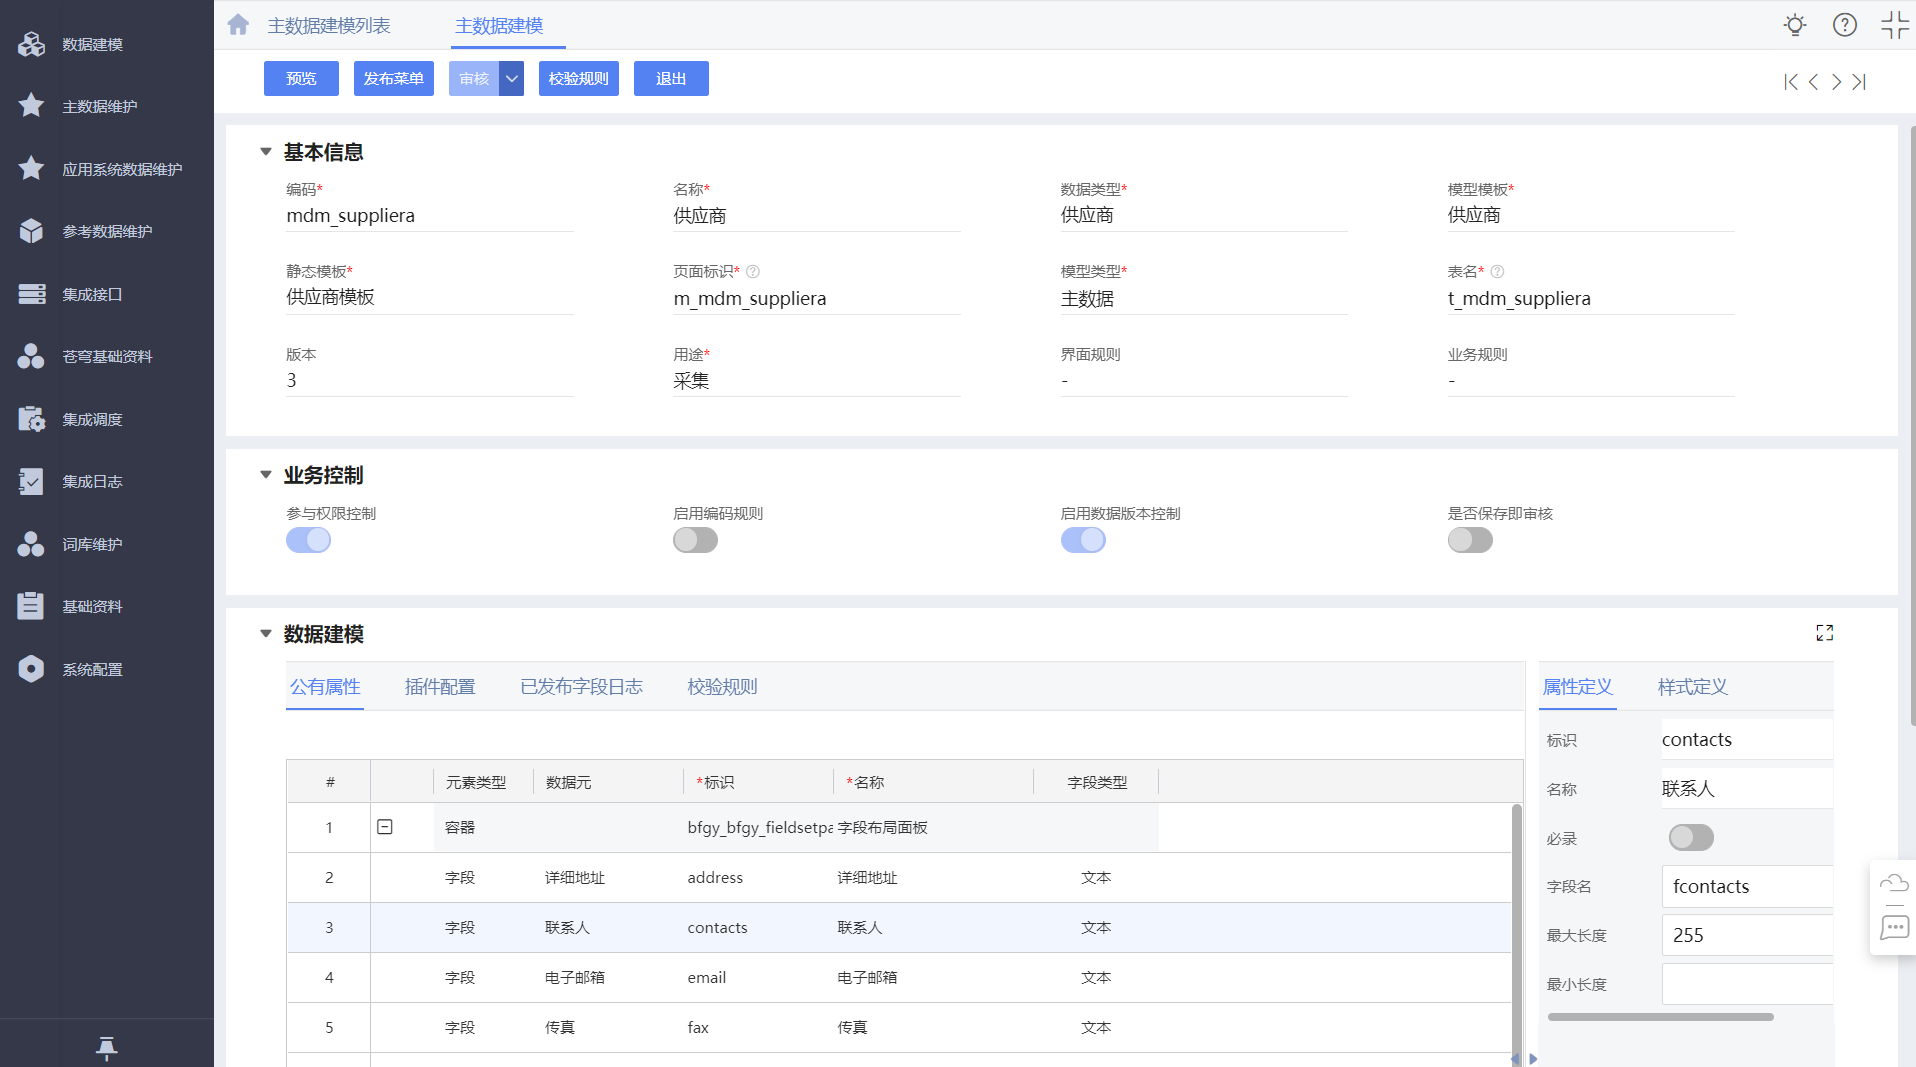Image resolution: width=1916 pixels, height=1067 pixels.
Task: Click the 页面标识 help tooltip icon
Action: click(x=753, y=272)
